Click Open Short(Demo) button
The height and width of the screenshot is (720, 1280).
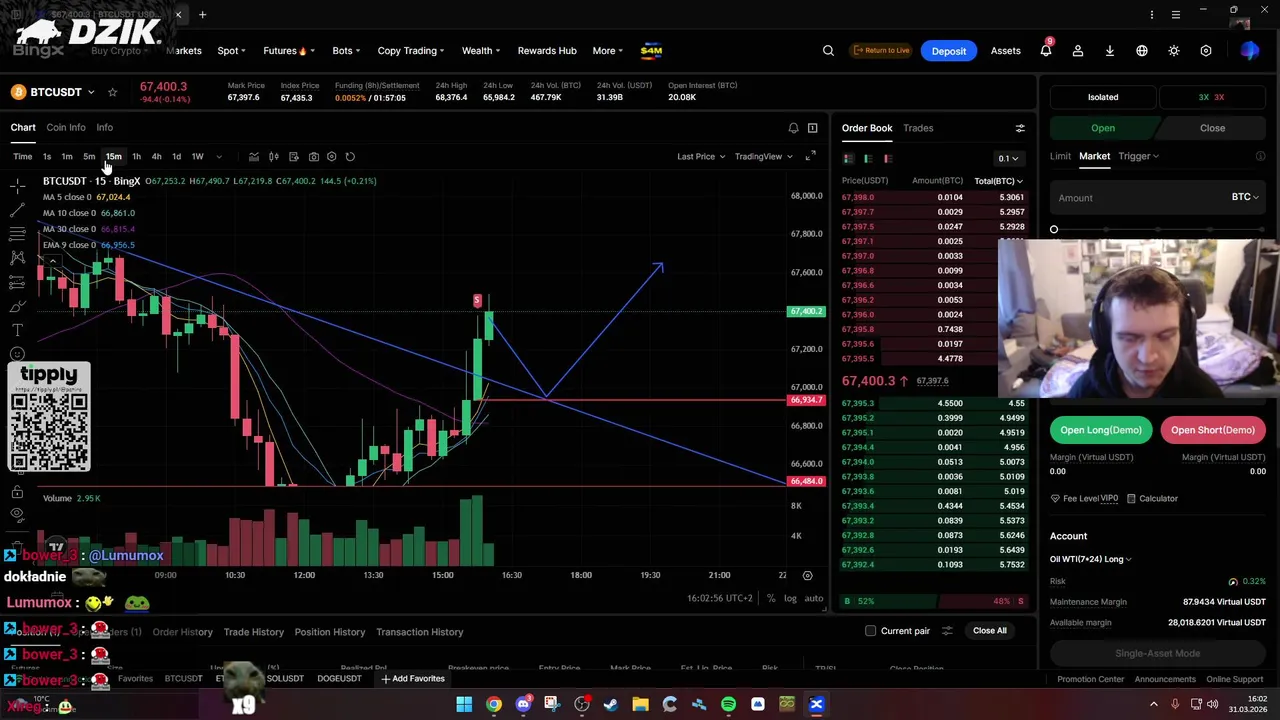[1213, 430]
